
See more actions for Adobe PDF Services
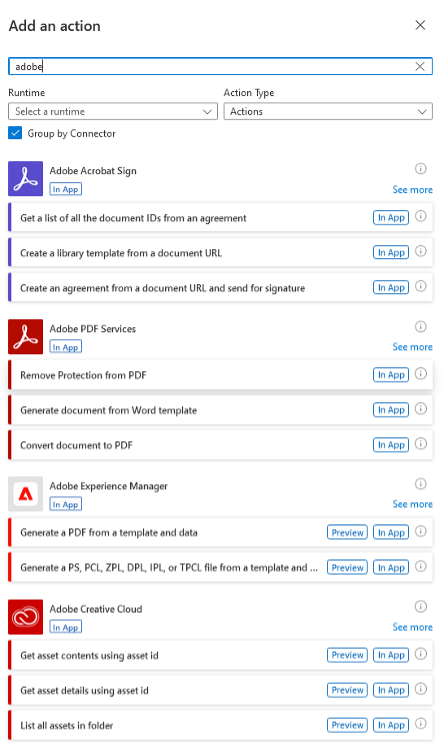[x=412, y=347]
